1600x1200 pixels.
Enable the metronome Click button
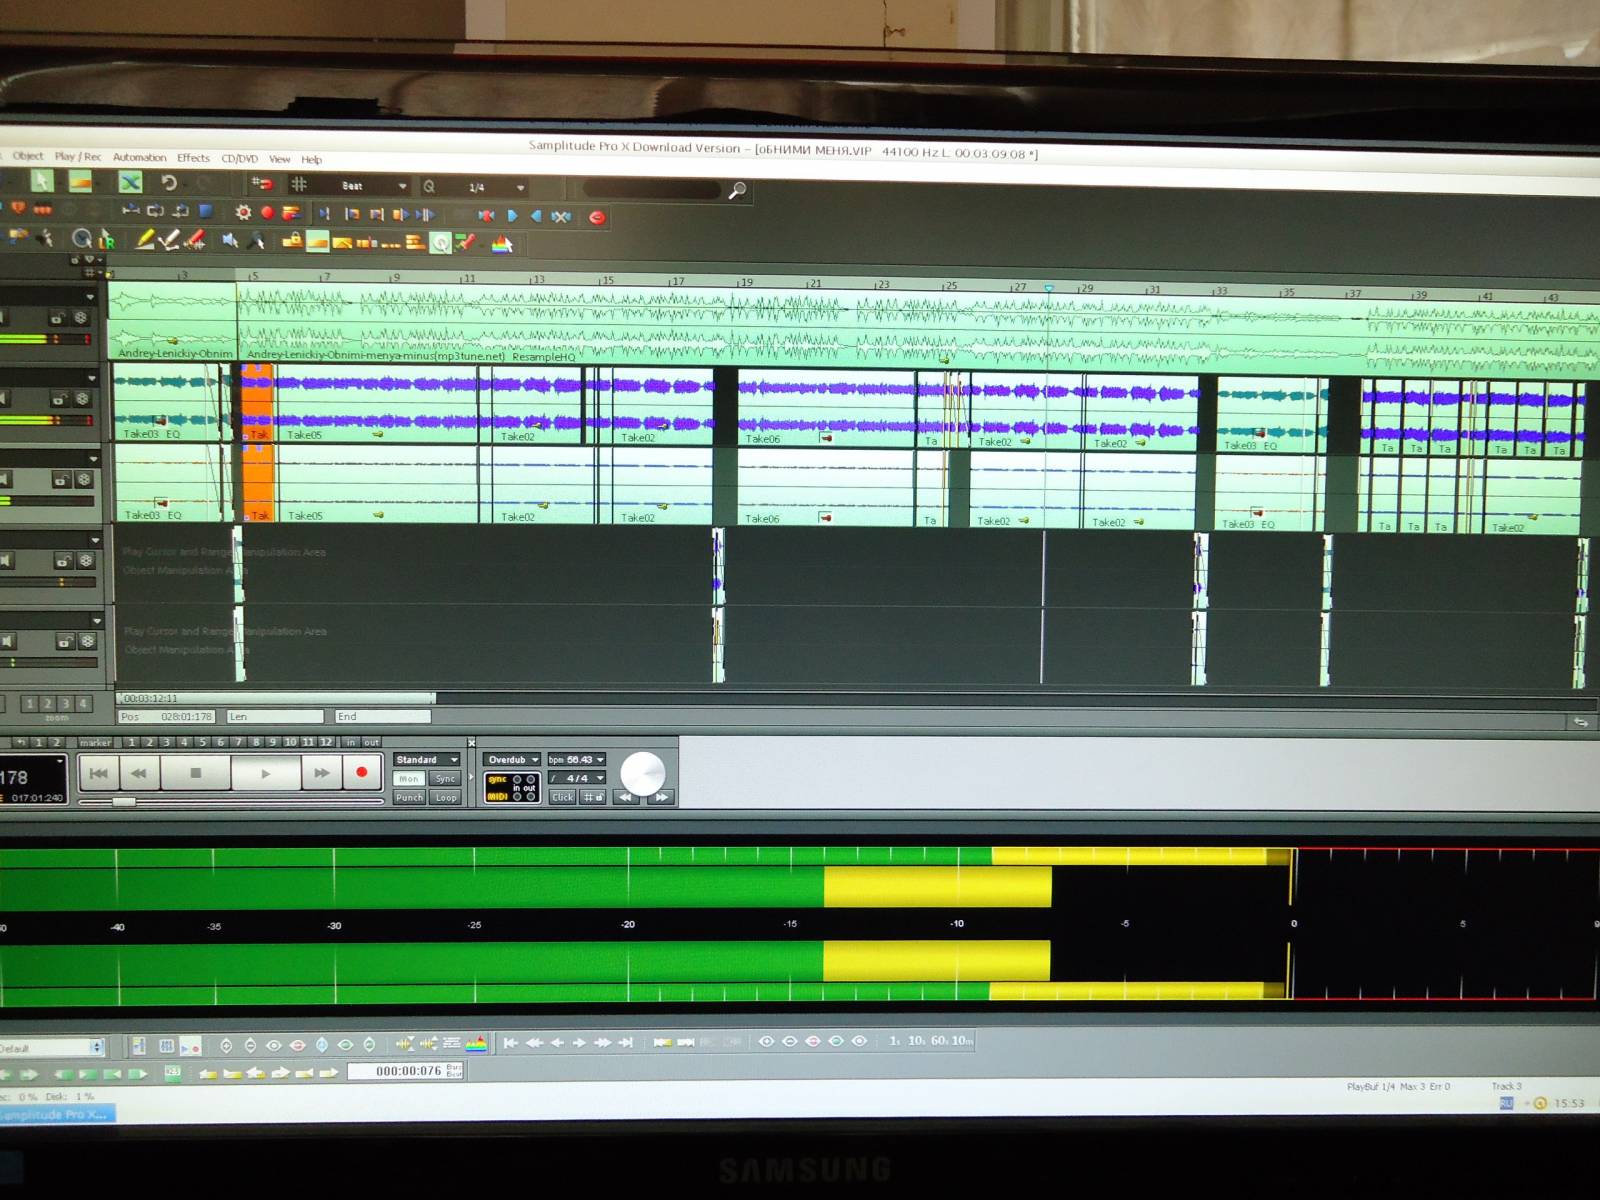click(563, 797)
